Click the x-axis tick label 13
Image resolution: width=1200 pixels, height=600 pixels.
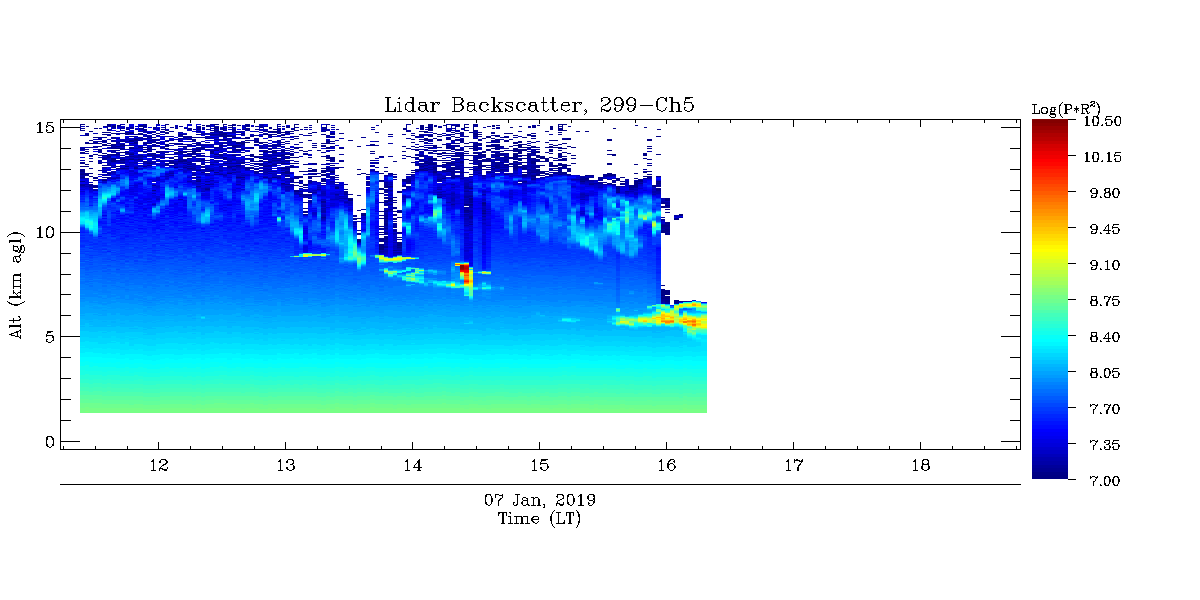285,467
